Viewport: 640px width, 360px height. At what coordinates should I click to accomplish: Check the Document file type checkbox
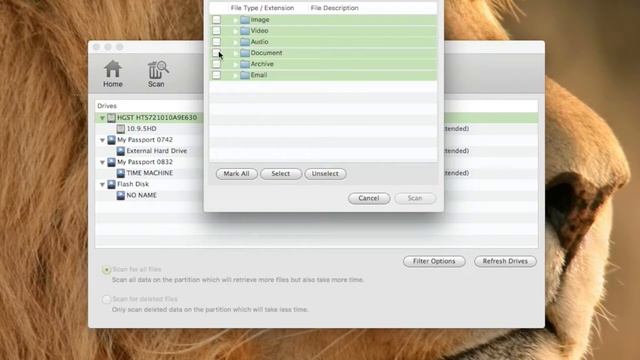216,53
